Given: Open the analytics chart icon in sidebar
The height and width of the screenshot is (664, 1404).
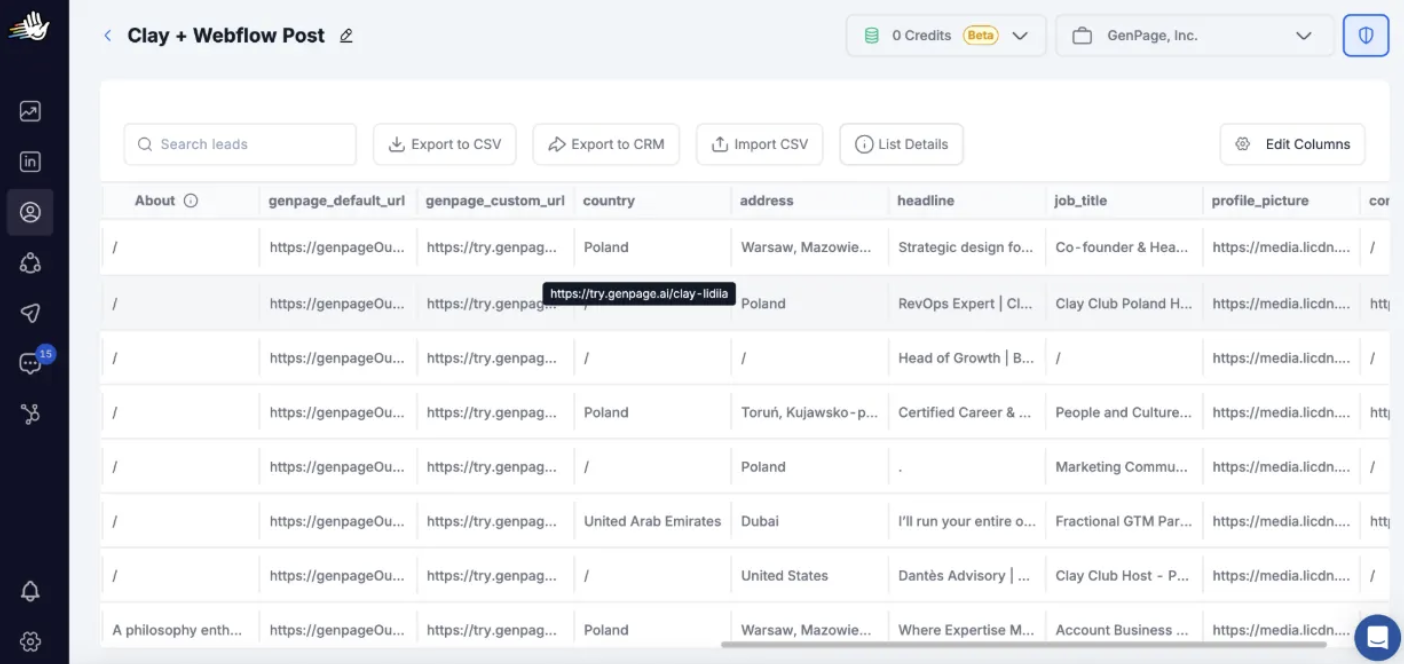Looking at the screenshot, I should (30, 112).
